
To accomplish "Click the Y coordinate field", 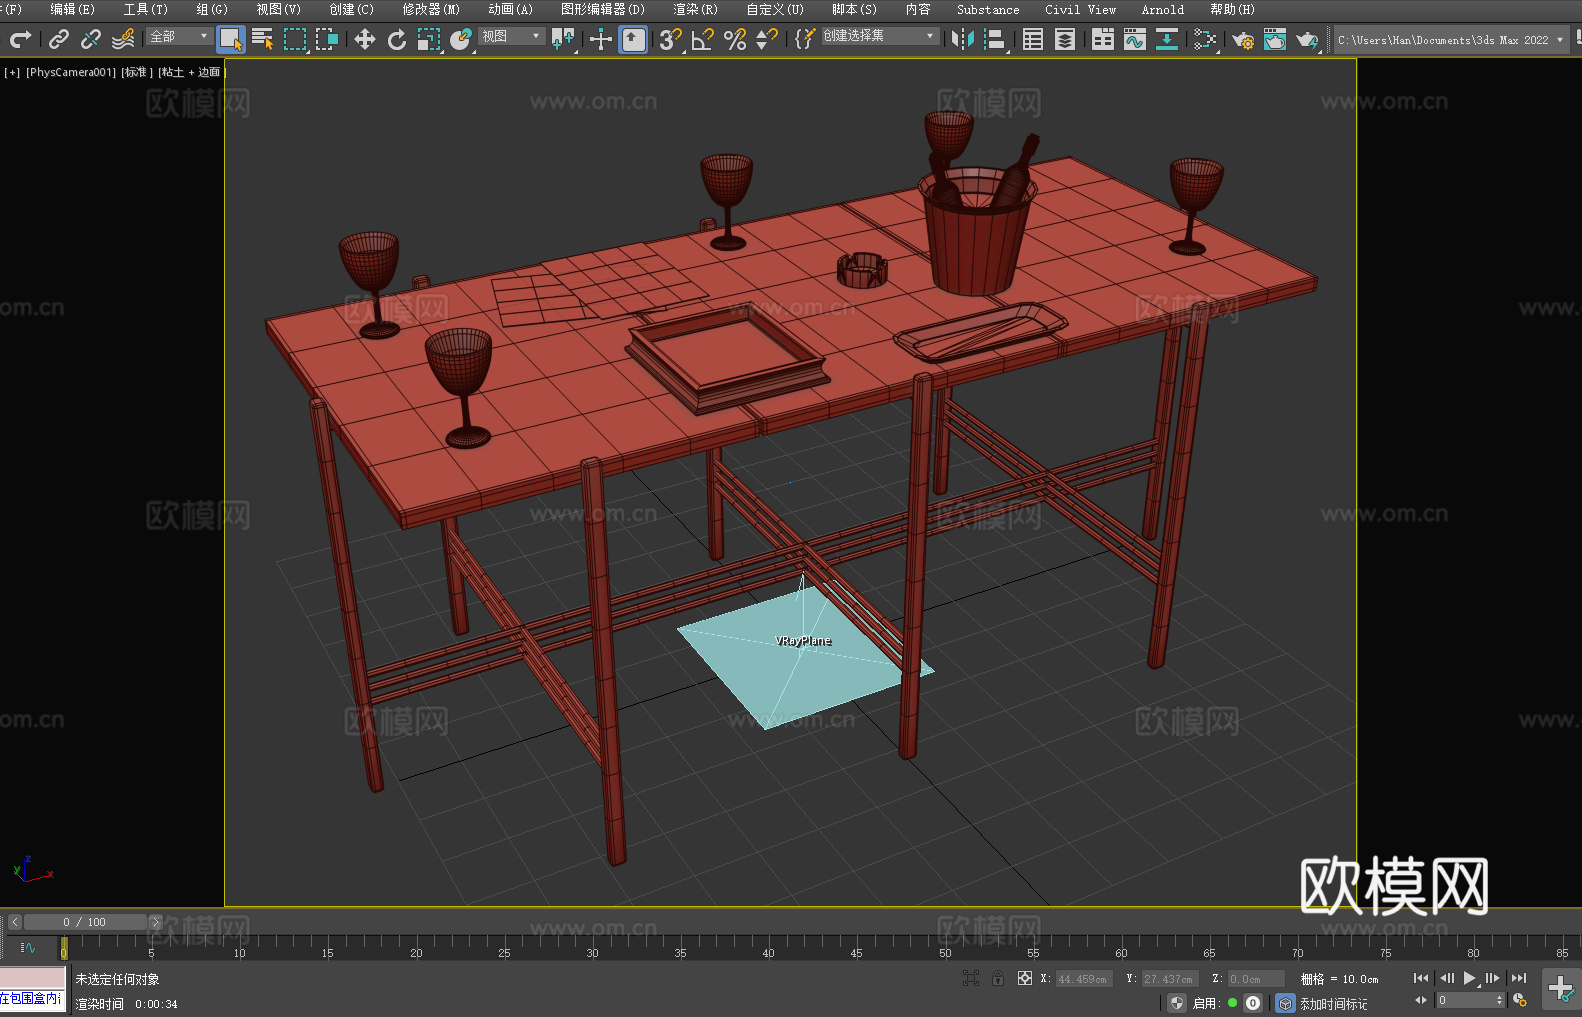I will [1170, 979].
